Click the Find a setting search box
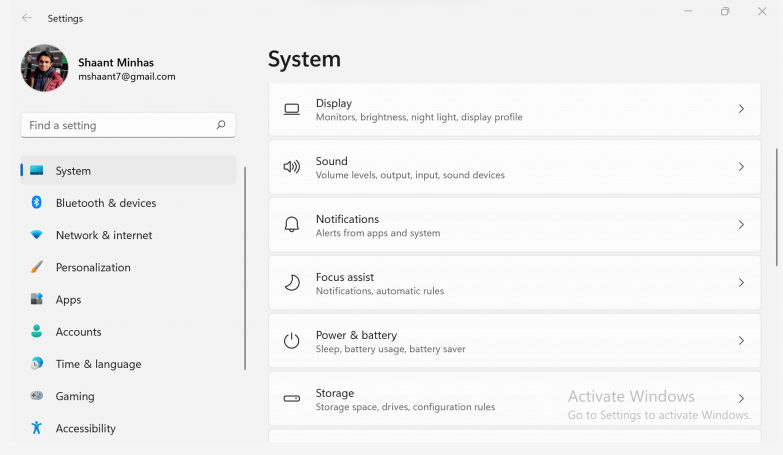 coord(128,125)
